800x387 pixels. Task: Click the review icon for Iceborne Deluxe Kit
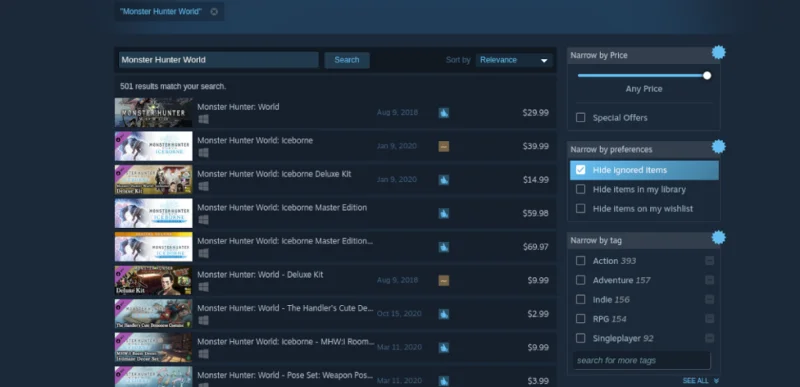[x=444, y=180]
